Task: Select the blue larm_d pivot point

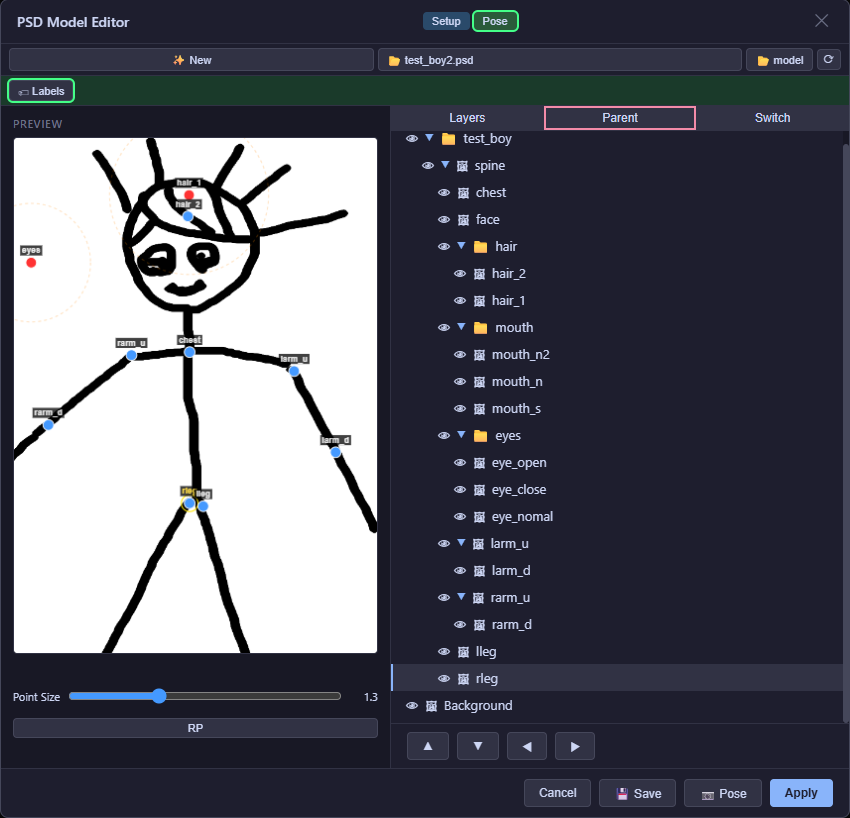Action: pos(336,452)
